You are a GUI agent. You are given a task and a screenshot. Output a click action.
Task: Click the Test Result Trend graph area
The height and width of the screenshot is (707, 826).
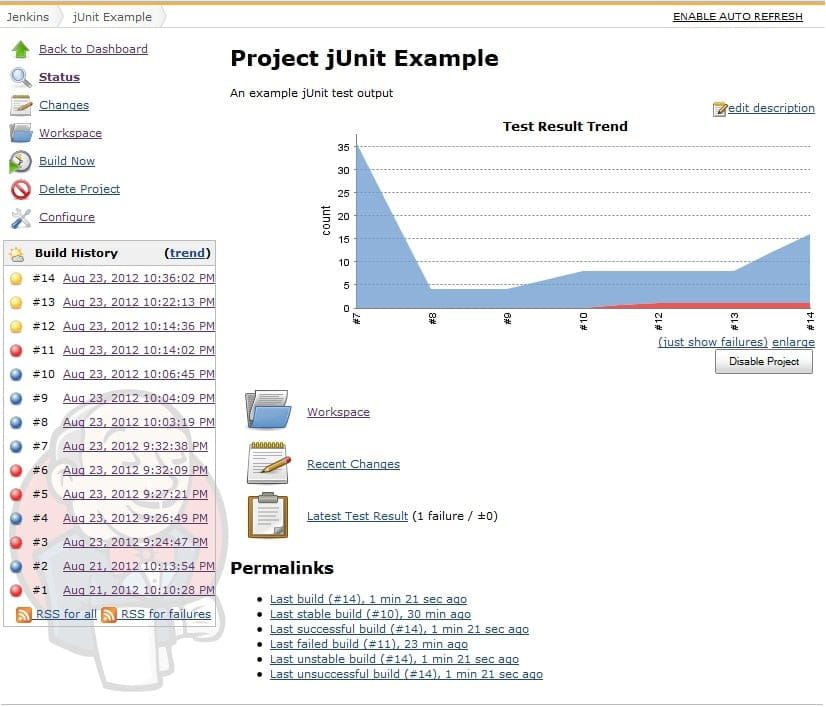point(582,225)
